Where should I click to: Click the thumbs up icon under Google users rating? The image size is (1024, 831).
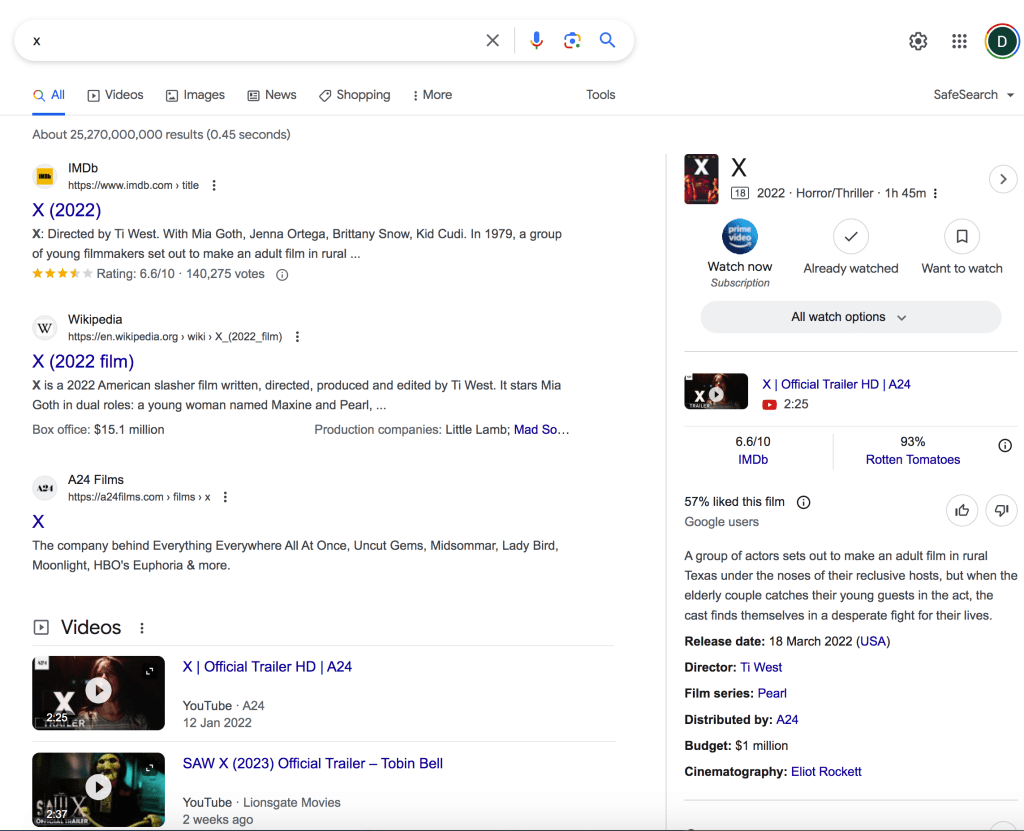click(x=962, y=510)
